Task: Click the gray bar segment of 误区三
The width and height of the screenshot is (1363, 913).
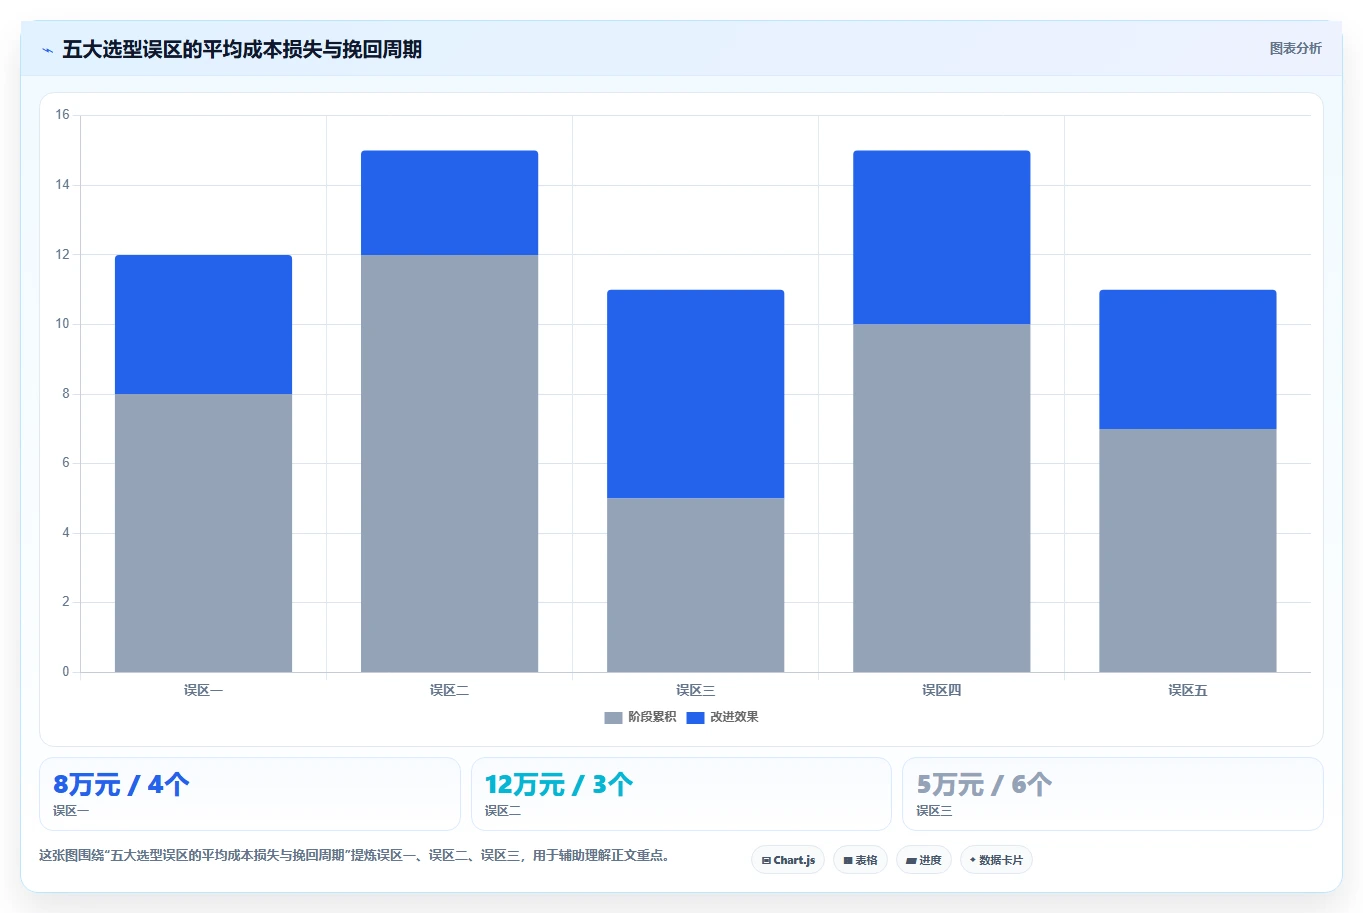Action: point(696,585)
